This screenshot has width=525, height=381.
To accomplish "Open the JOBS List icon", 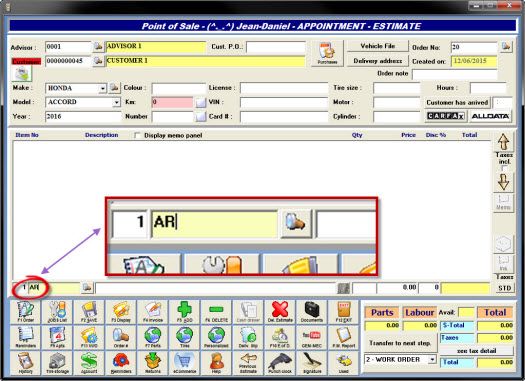I will coord(57,312).
